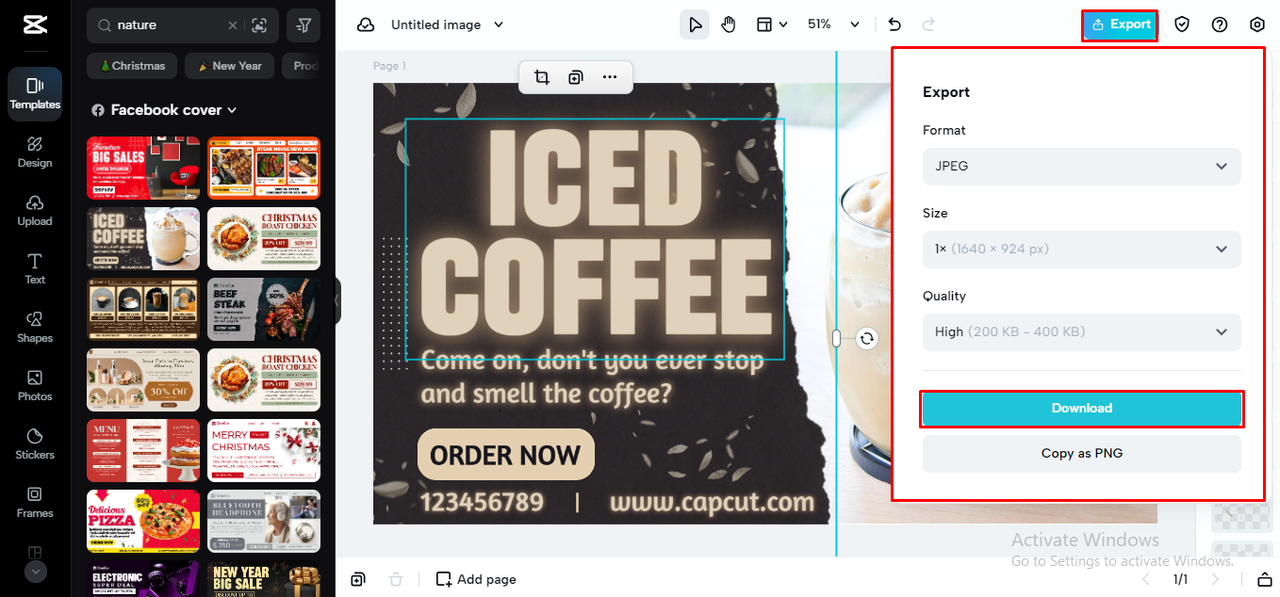Click the Delicious Pizza template thumbnail
Viewport: 1280px width, 597px height.
click(x=144, y=521)
